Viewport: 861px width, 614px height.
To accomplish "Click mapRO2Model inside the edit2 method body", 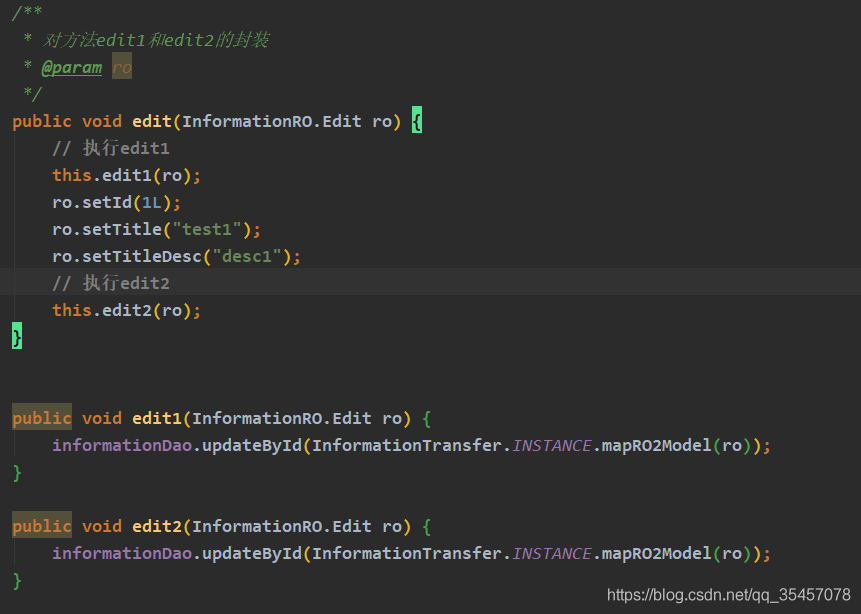I will point(656,553).
